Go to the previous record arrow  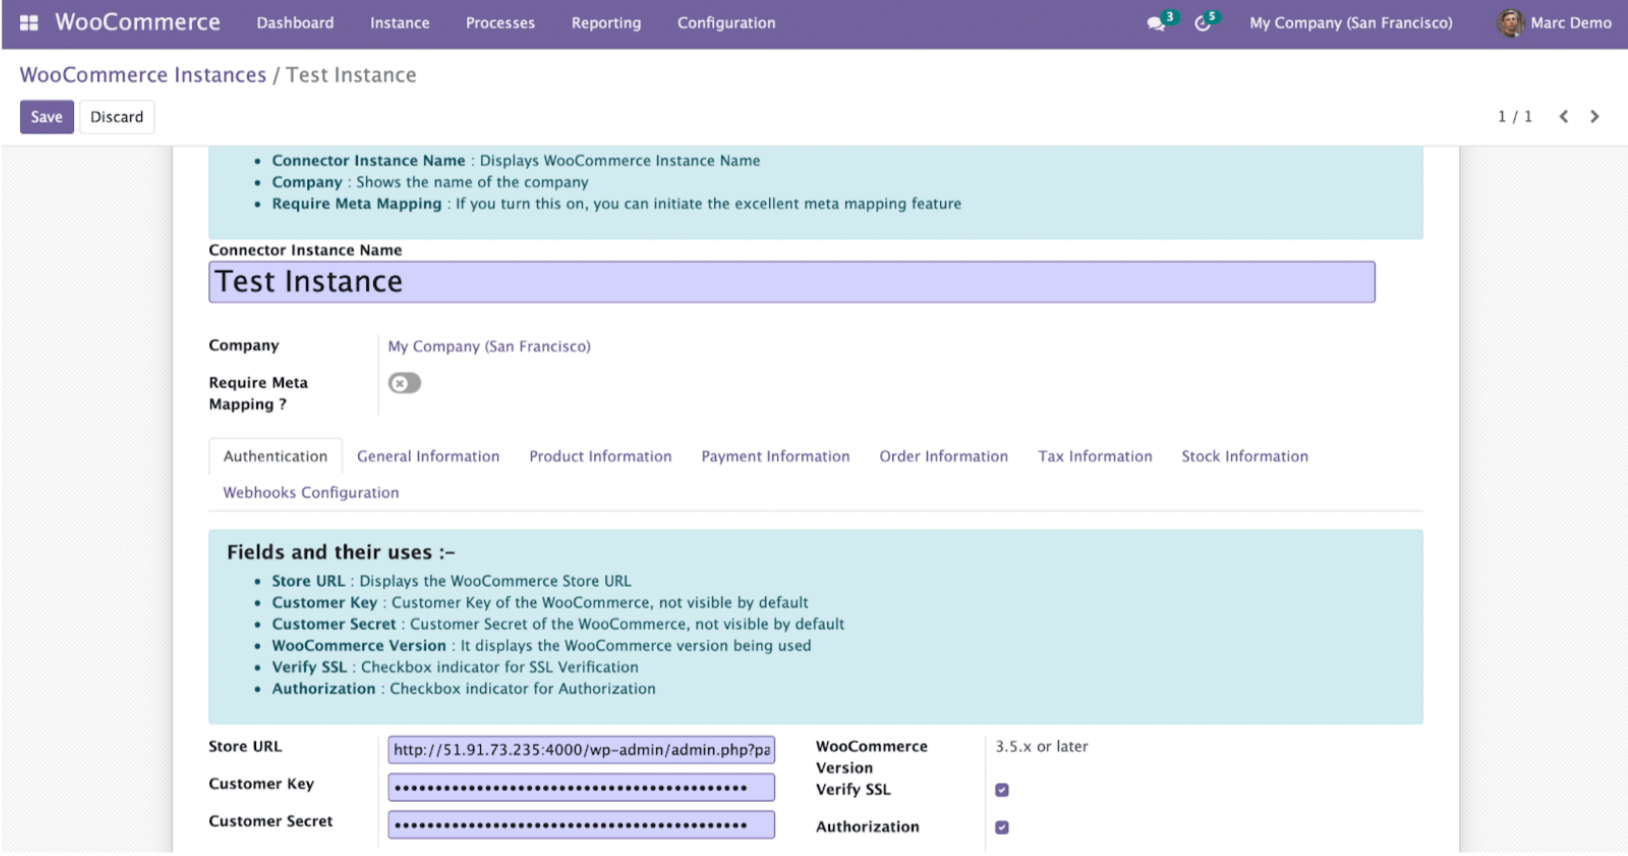(1563, 117)
